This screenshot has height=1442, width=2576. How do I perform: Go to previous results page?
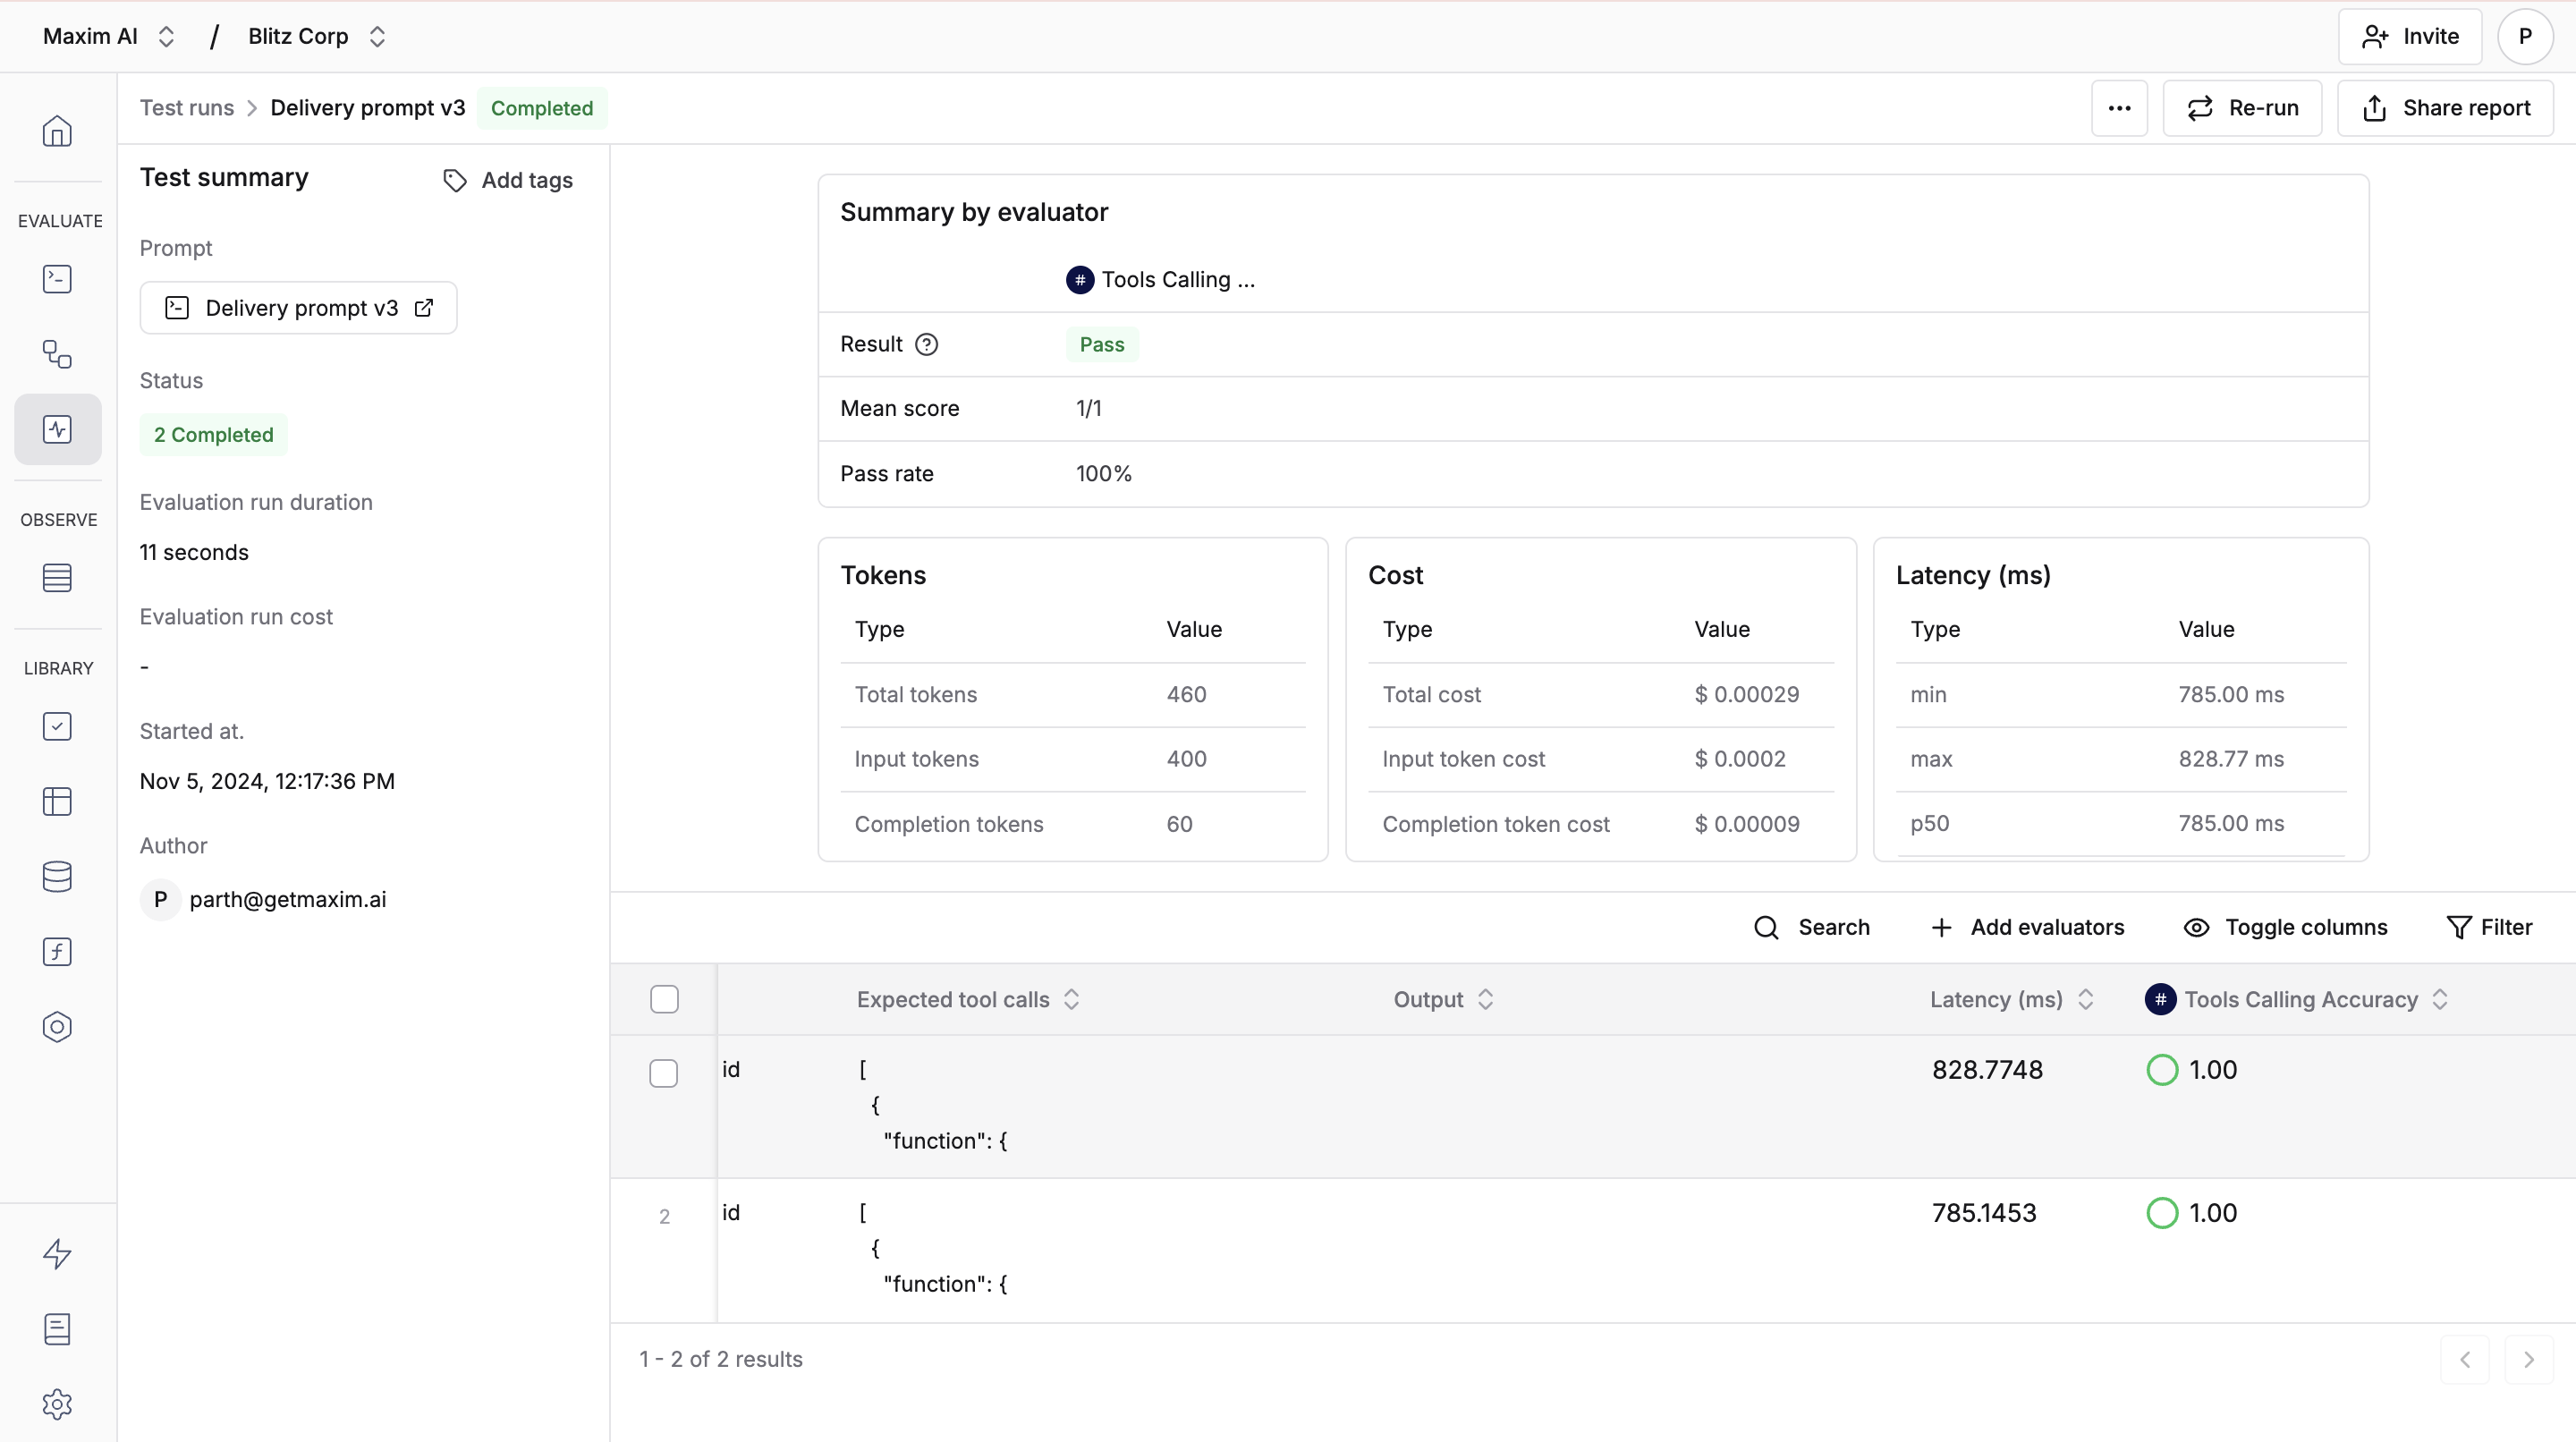[x=2465, y=1359]
